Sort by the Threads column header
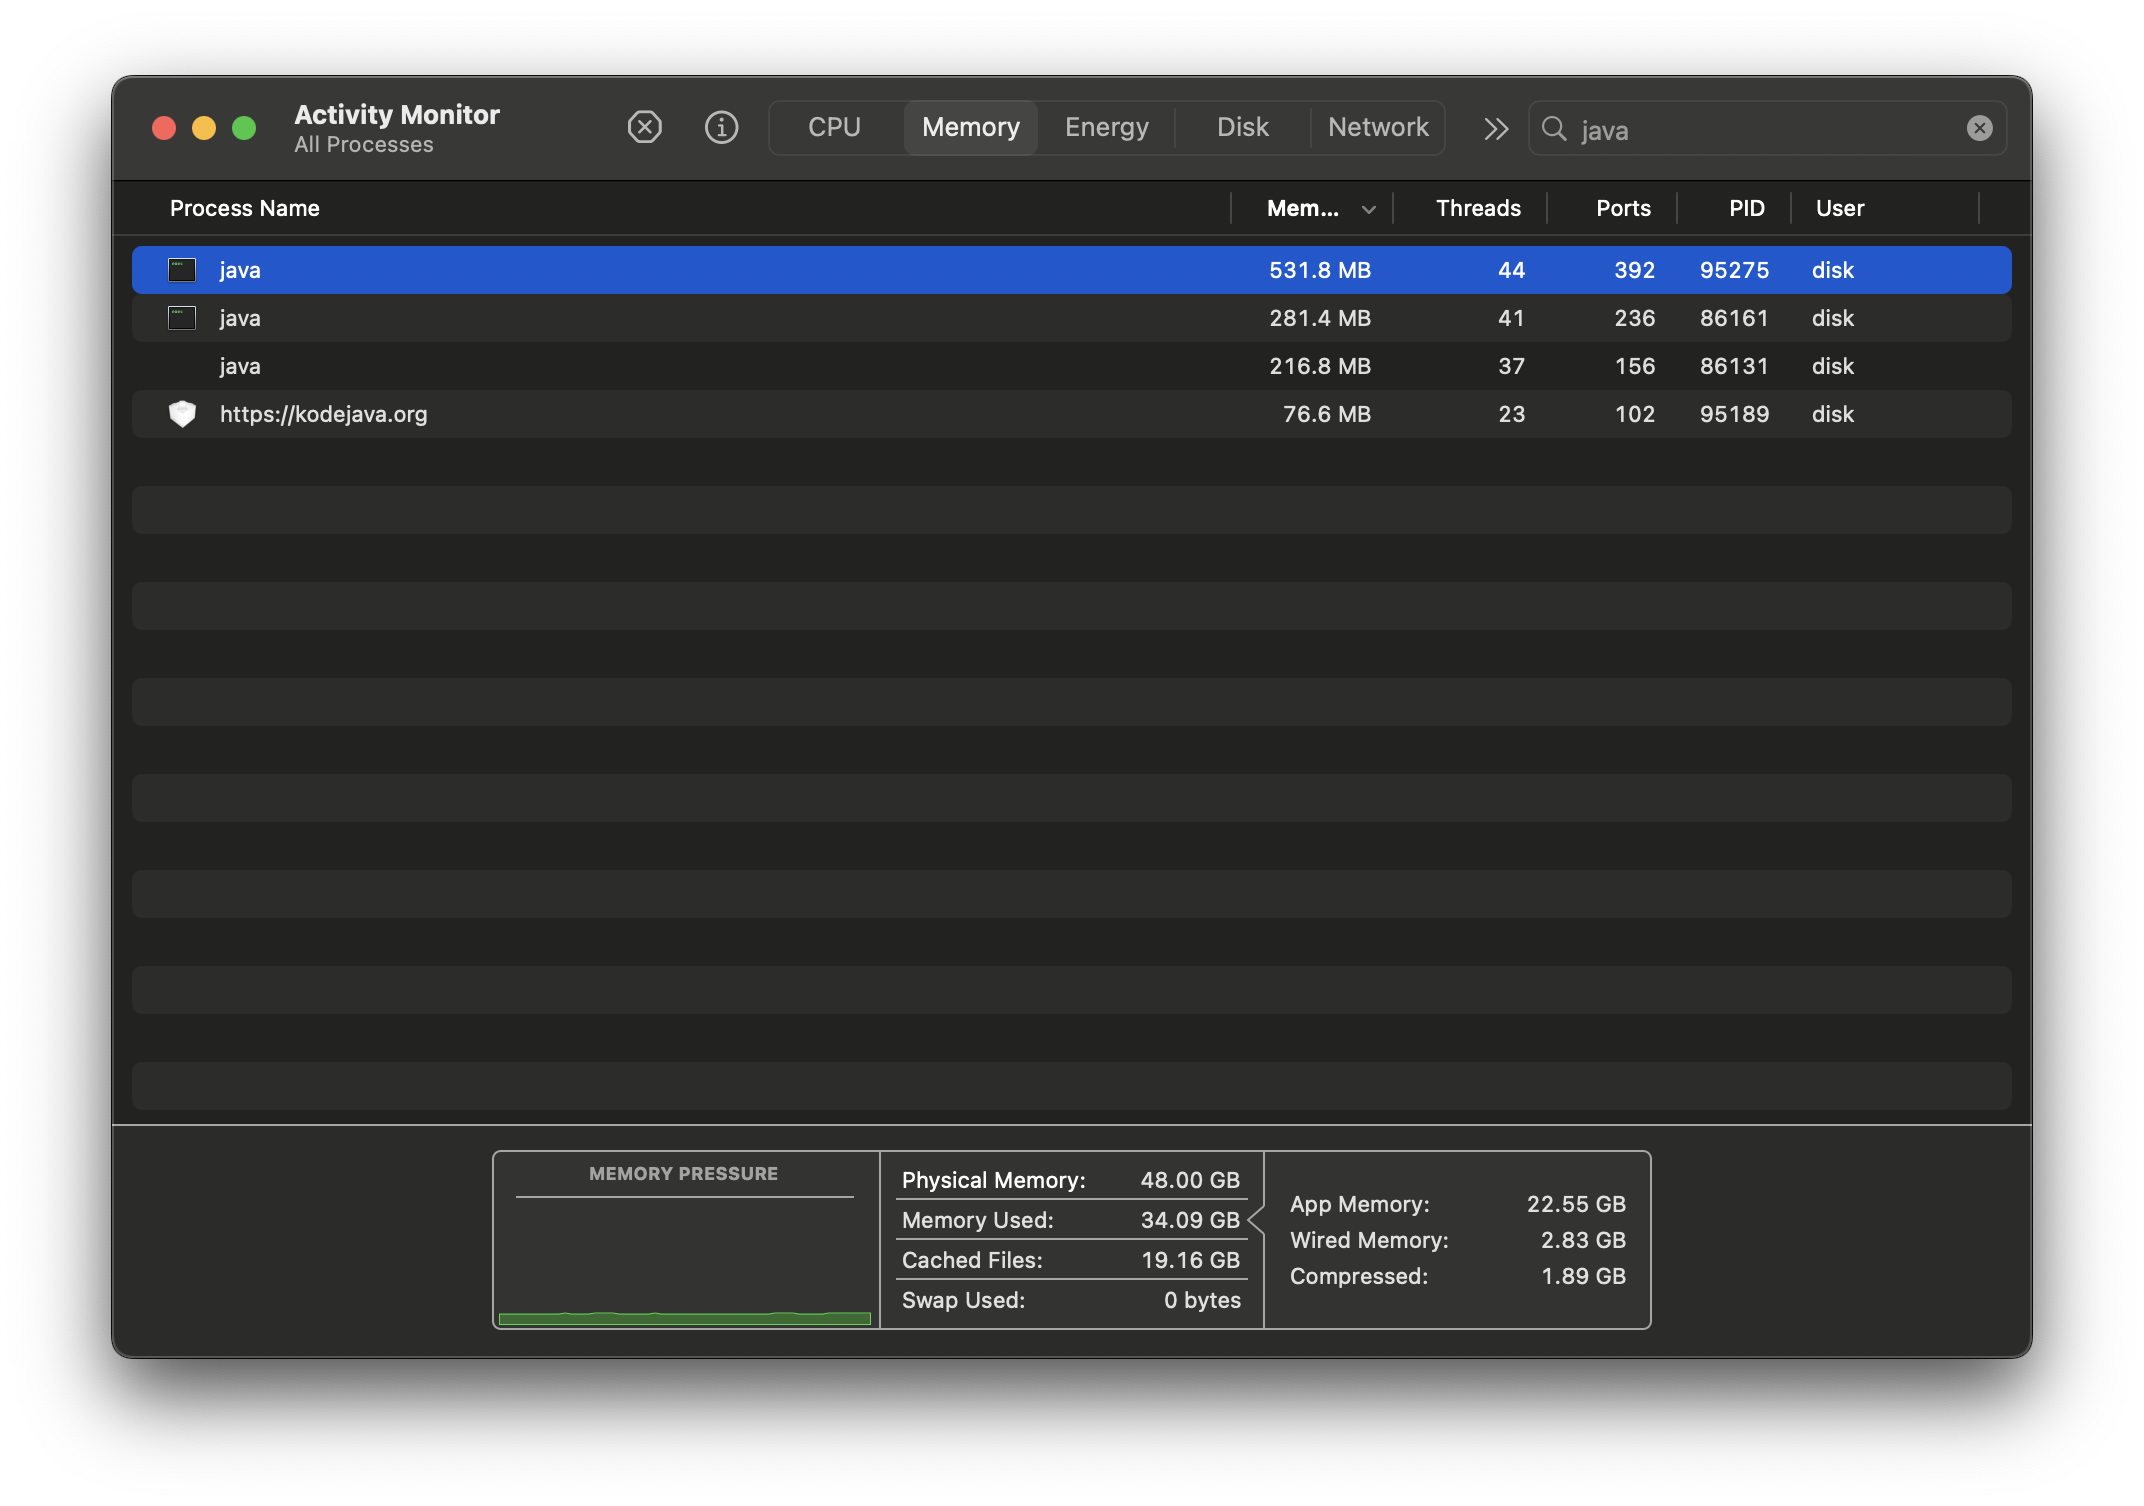 click(x=1477, y=208)
